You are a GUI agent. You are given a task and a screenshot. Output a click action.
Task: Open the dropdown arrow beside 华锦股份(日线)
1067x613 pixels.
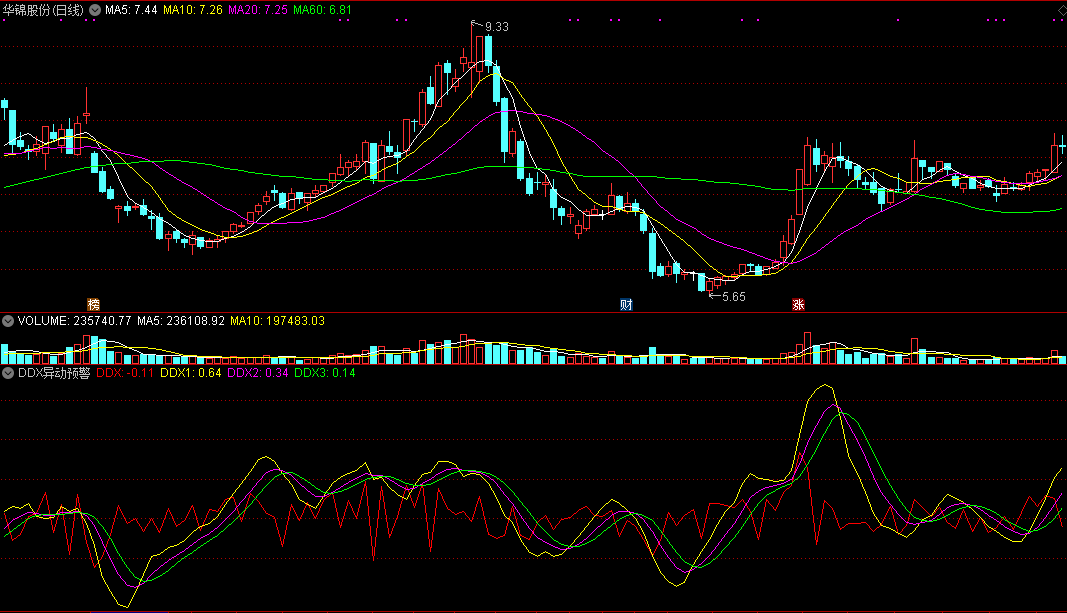(95, 10)
